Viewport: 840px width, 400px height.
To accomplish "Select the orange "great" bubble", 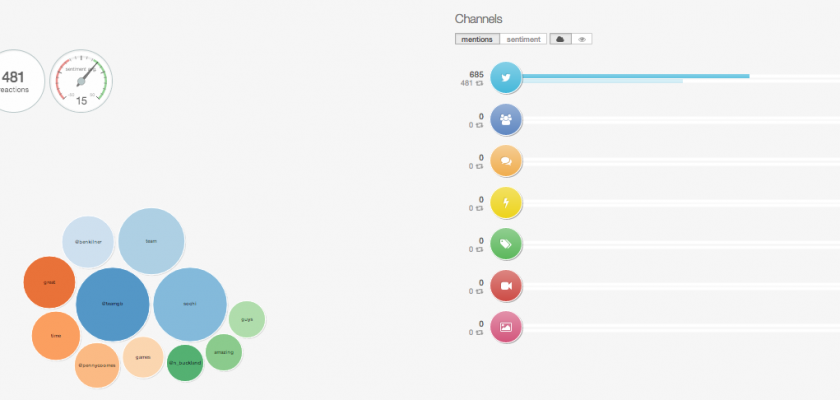I will click(x=49, y=282).
